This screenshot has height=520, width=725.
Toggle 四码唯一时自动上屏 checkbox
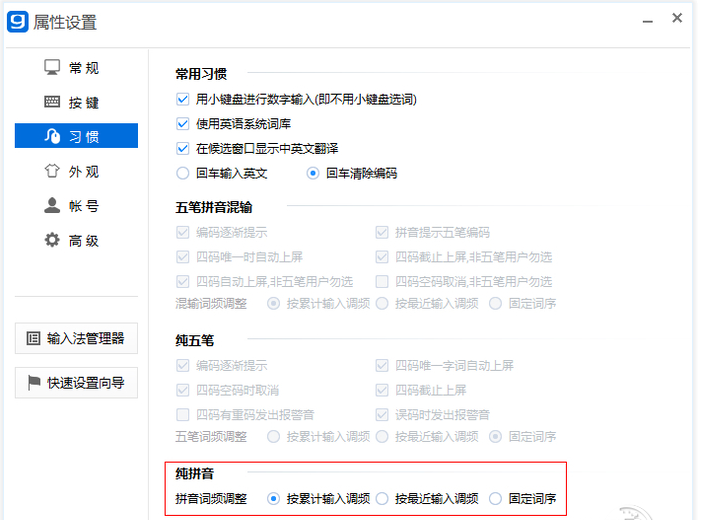(x=183, y=257)
